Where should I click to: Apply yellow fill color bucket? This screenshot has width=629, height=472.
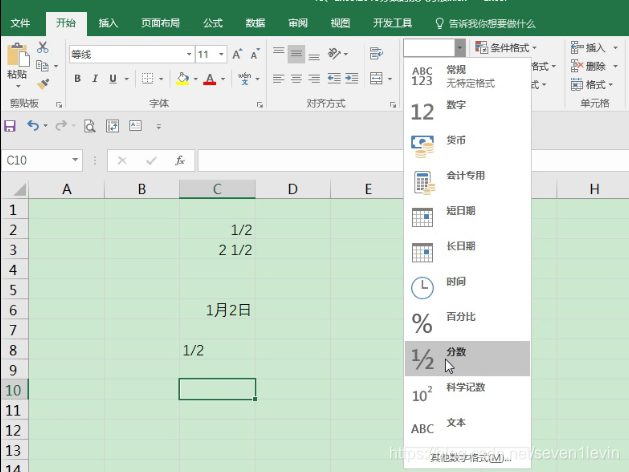click(183, 79)
